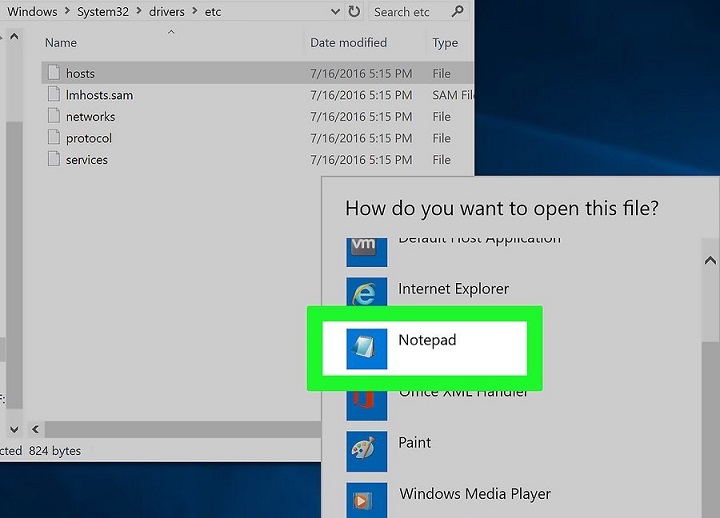Viewport: 720px width, 518px height.
Task: Click the date modified of protocol
Action: point(361,138)
